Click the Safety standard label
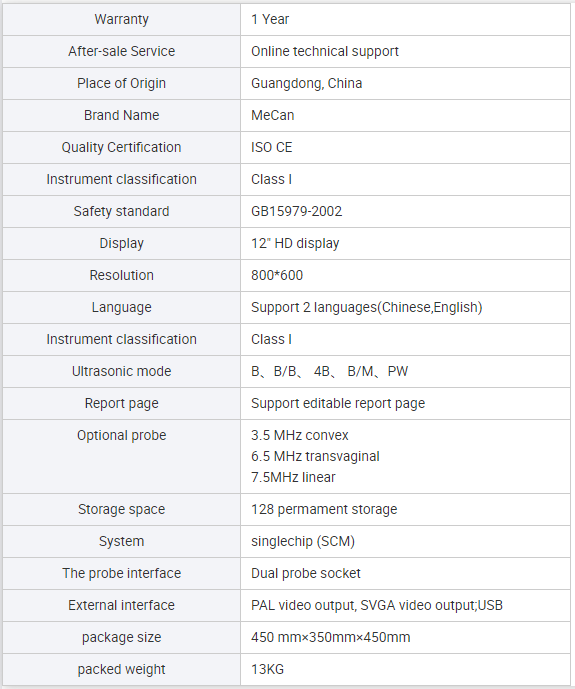 [x=121, y=211]
